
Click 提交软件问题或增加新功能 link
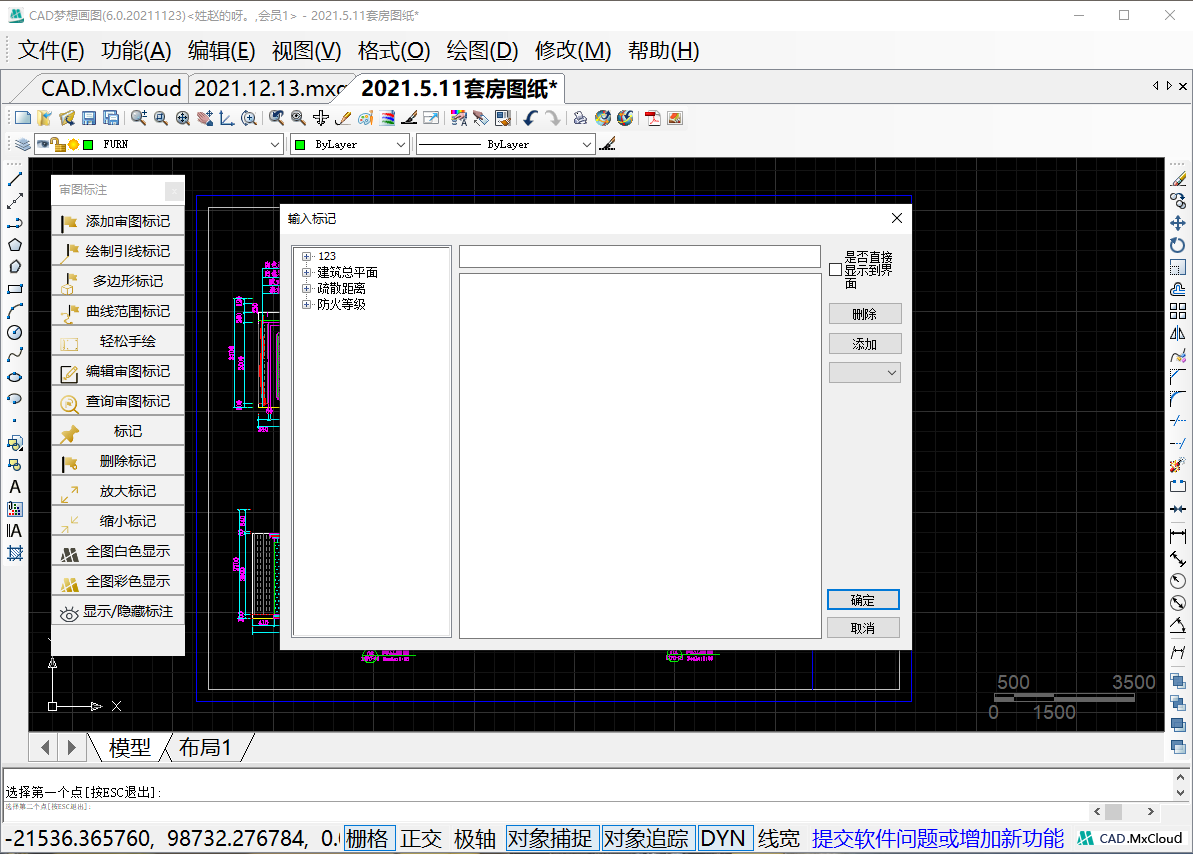pyautogui.click(x=937, y=839)
